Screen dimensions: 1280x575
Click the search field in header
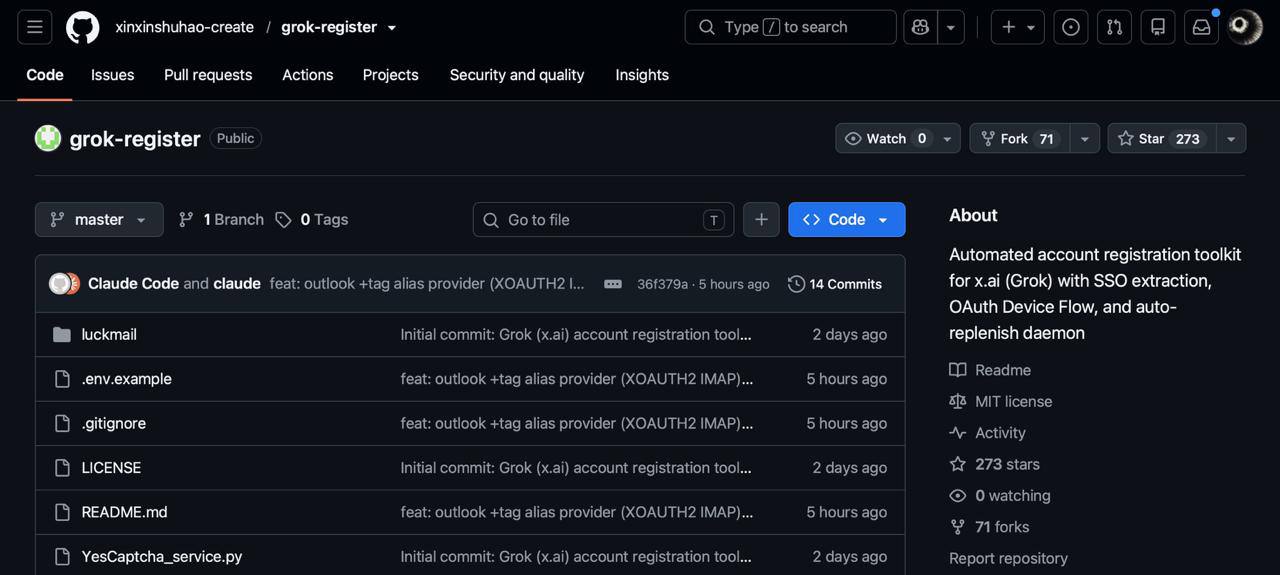point(790,27)
